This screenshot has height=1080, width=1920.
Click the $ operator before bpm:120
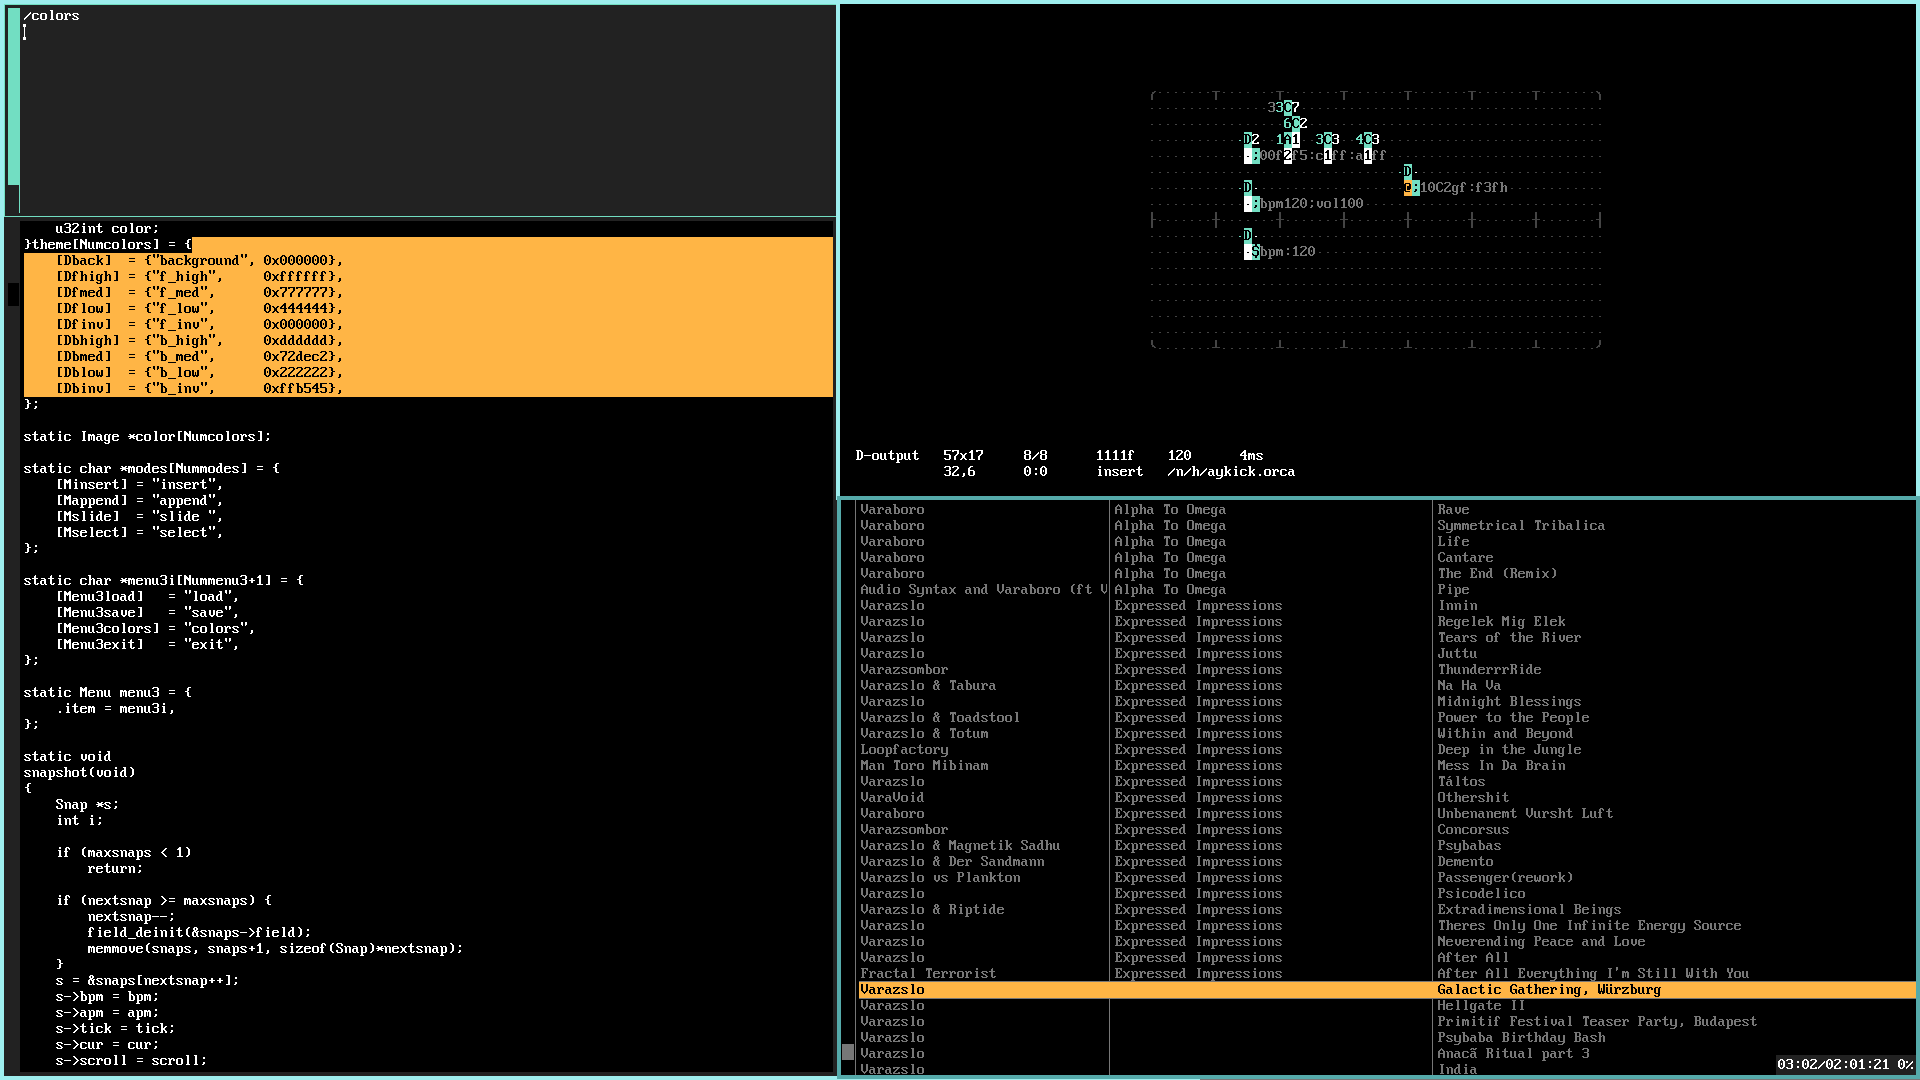(x=1256, y=251)
